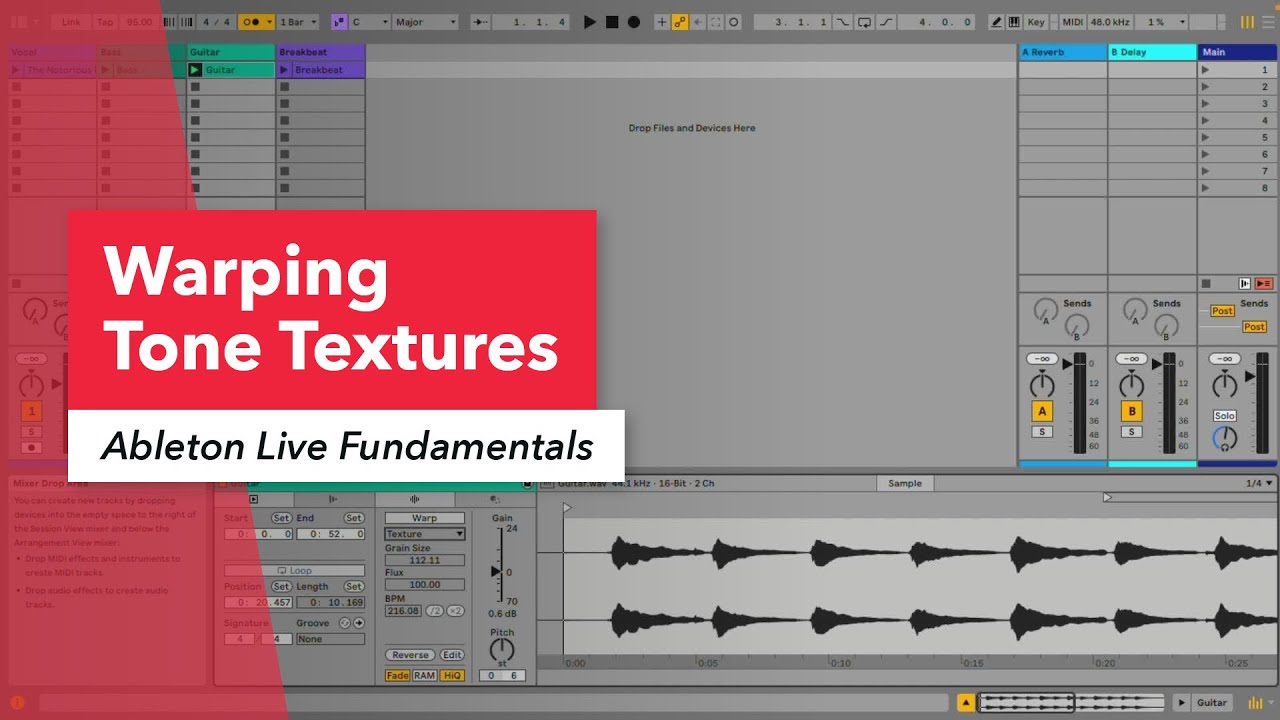Click the Session Record circle button
Viewport: 1280px width, 720px height.
pyautogui.click(x=734, y=22)
